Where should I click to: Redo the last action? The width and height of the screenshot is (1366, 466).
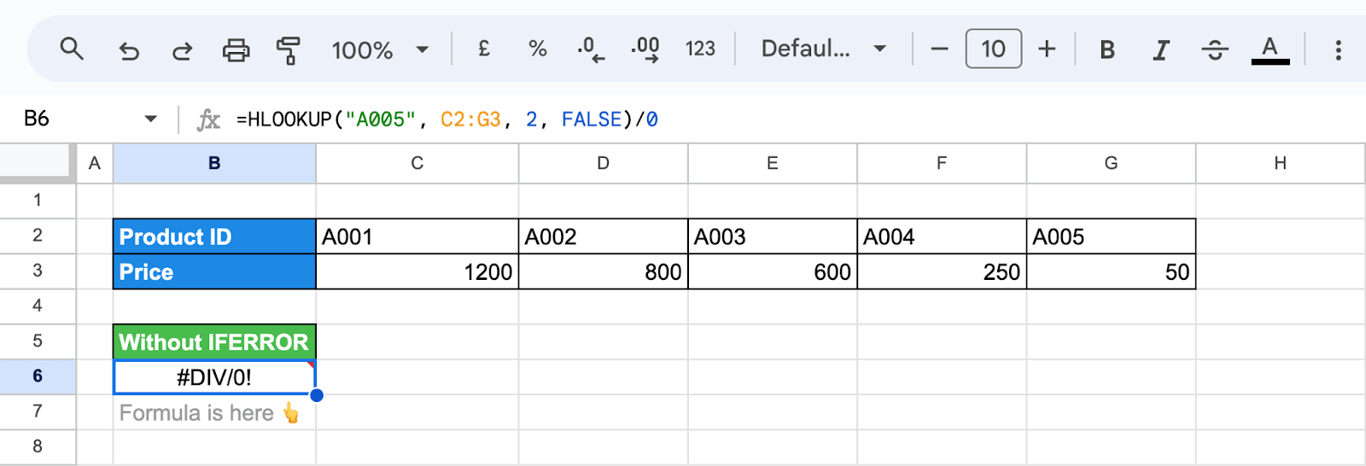(182, 49)
